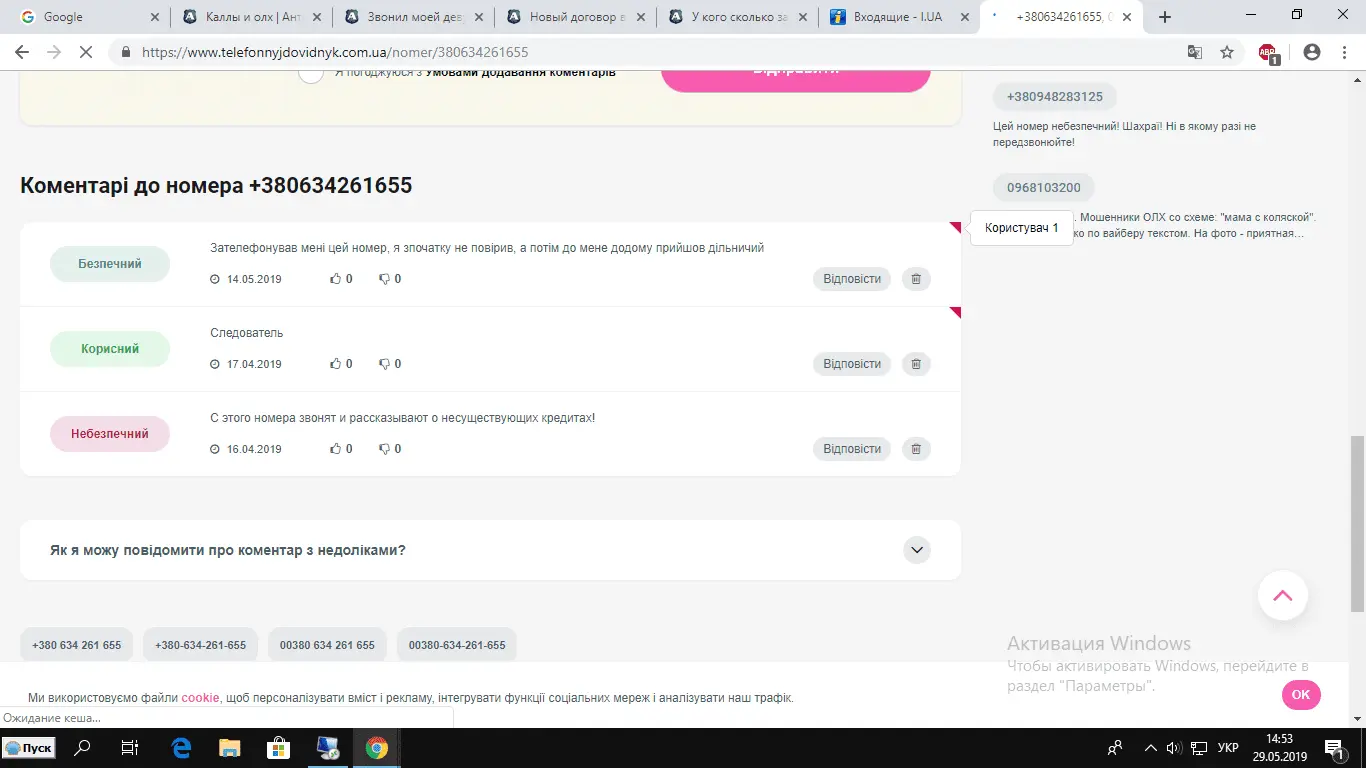Click the pink scroll-to-top arrow button
The width and height of the screenshot is (1366, 768).
click(x=1282, y=596)
